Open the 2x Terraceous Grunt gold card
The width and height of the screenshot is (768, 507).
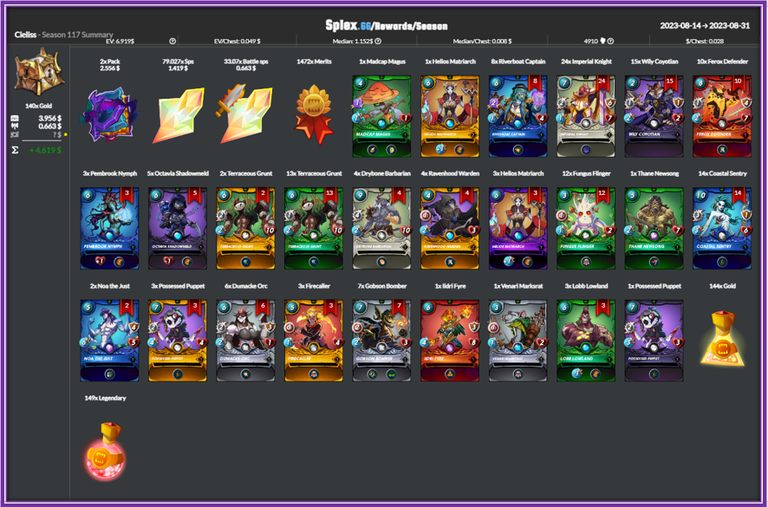tap(245, 228)
